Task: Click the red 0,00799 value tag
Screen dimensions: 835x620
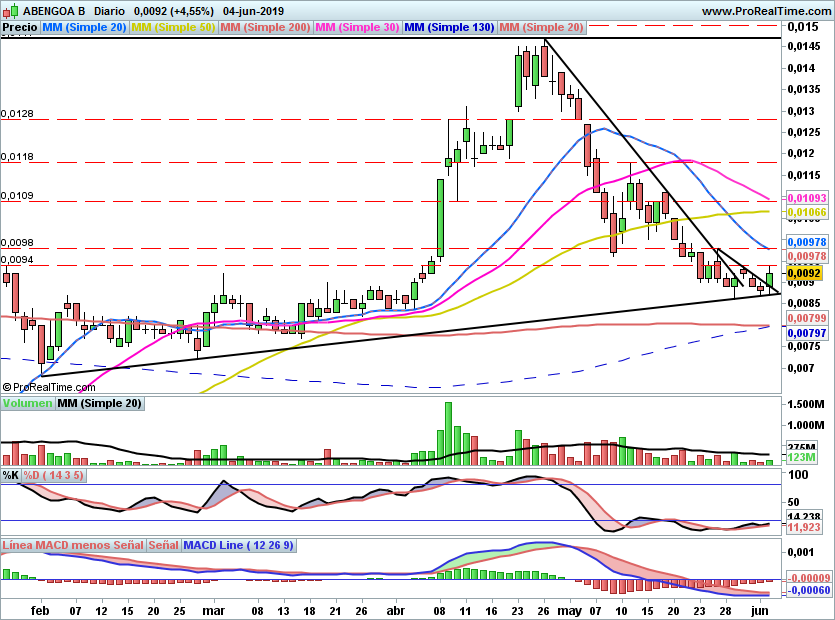Action: coord(807,318)
